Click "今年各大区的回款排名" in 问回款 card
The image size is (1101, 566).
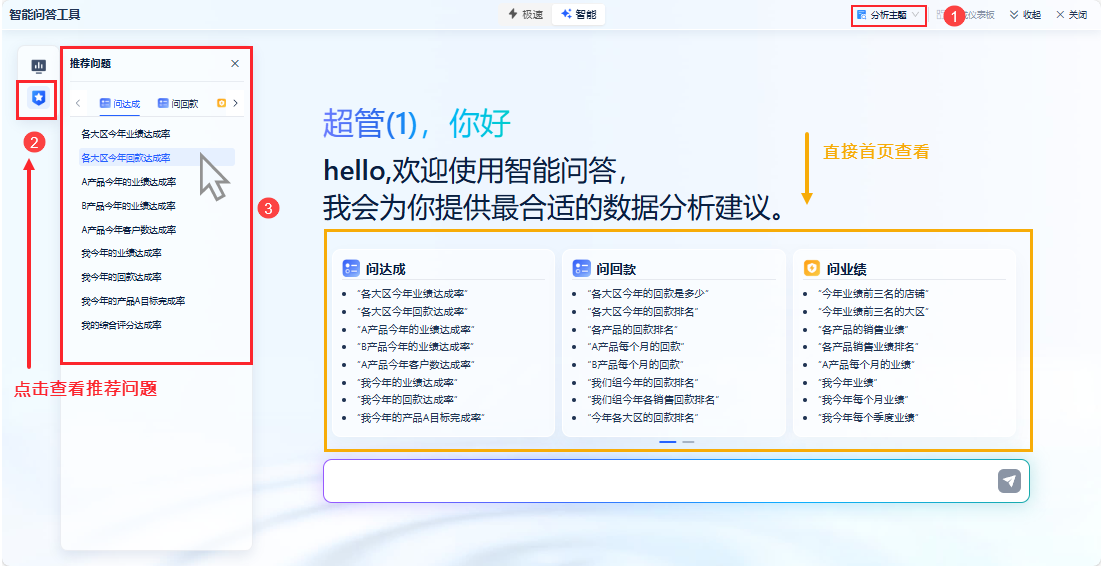pyautogui.click(x=643, y=418)
